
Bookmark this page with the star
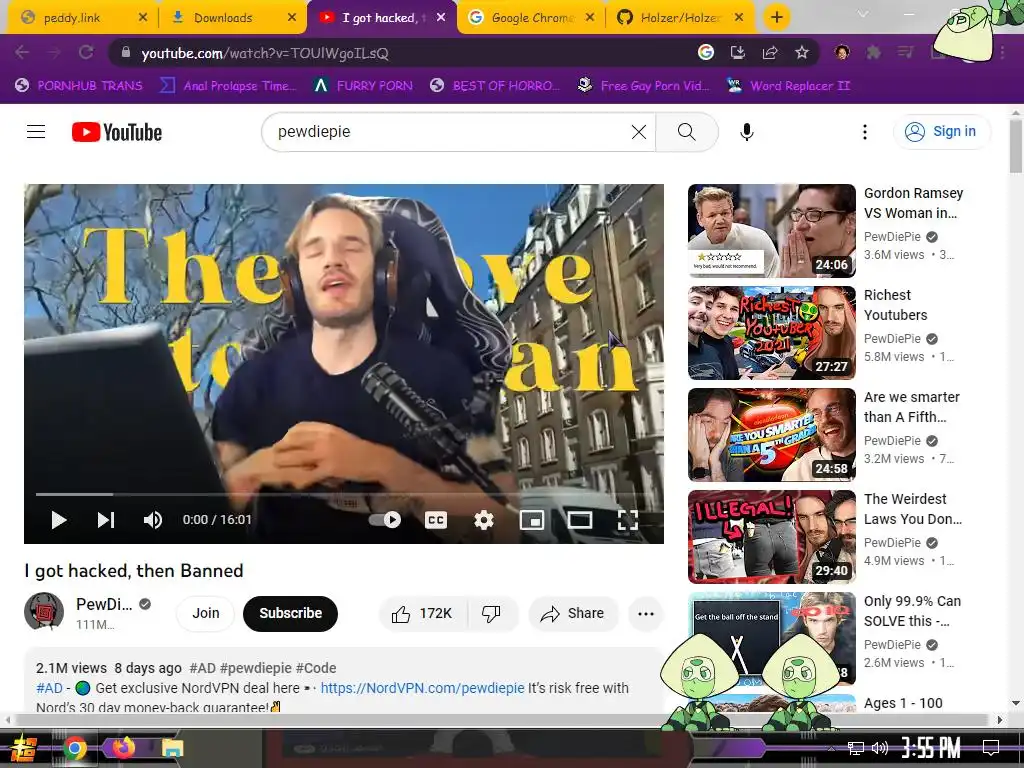click(x=801, y=53)
